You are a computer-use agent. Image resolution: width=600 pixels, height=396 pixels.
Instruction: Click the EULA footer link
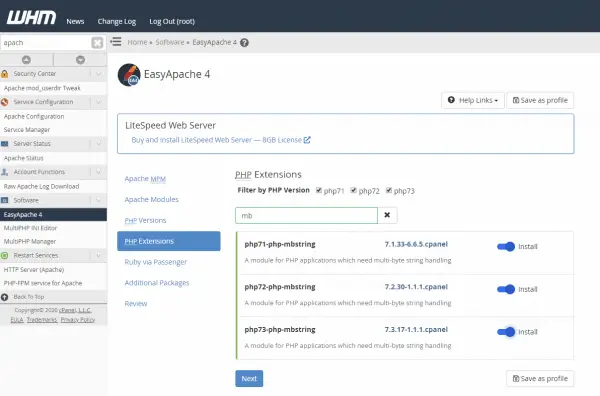pos(17,320)
